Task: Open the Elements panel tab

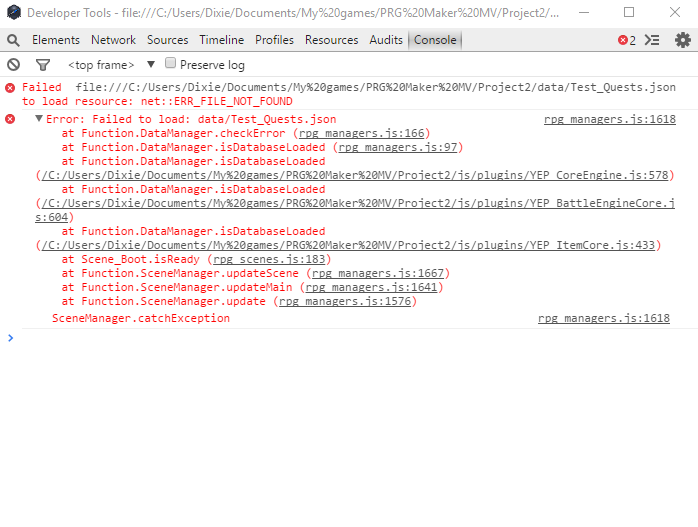Action: (x=56, y=40)
